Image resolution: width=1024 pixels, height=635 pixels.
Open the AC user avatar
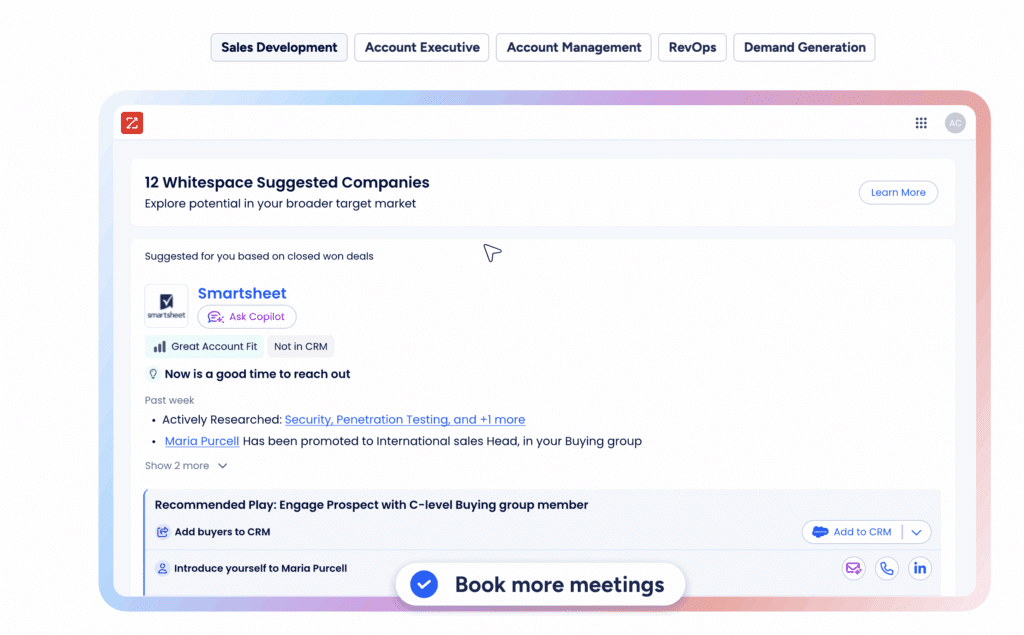955,123
